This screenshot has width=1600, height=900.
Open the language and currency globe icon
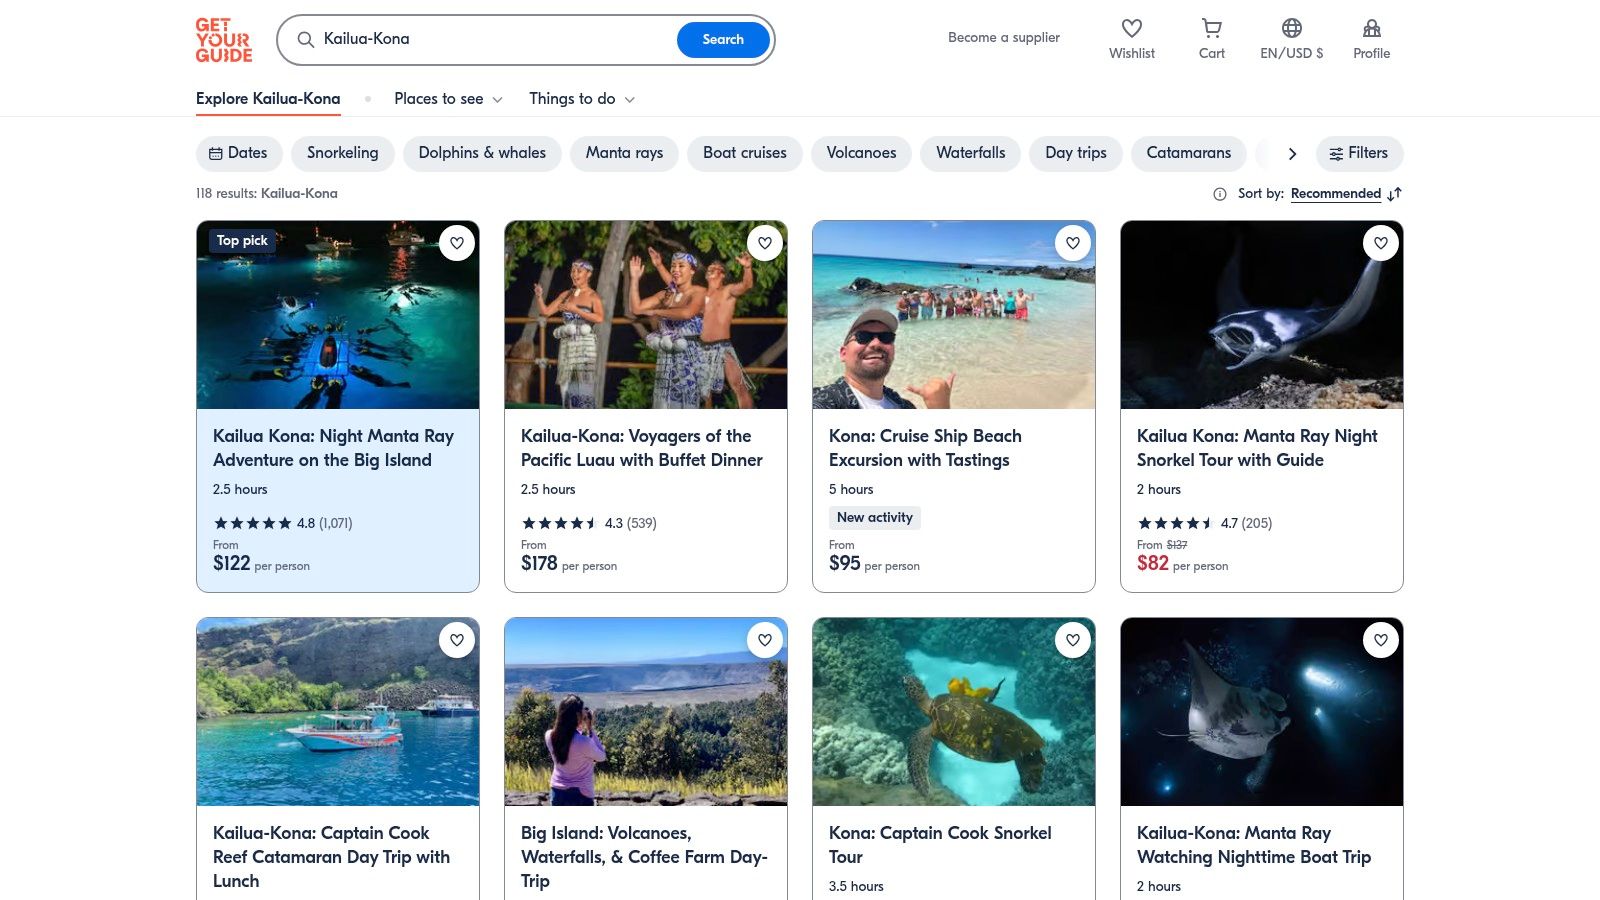click(1291, 29)
